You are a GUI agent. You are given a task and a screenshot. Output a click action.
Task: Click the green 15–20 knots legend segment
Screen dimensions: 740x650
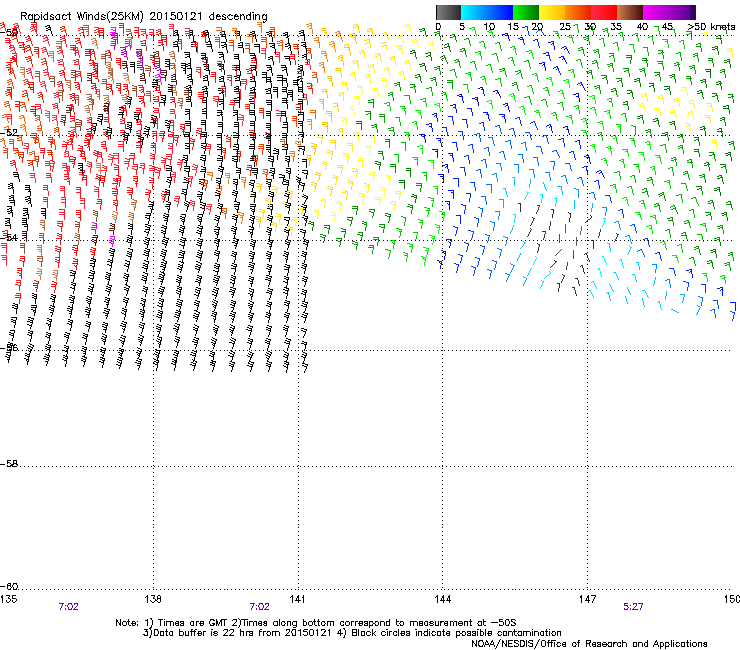[x=526, y=12]
